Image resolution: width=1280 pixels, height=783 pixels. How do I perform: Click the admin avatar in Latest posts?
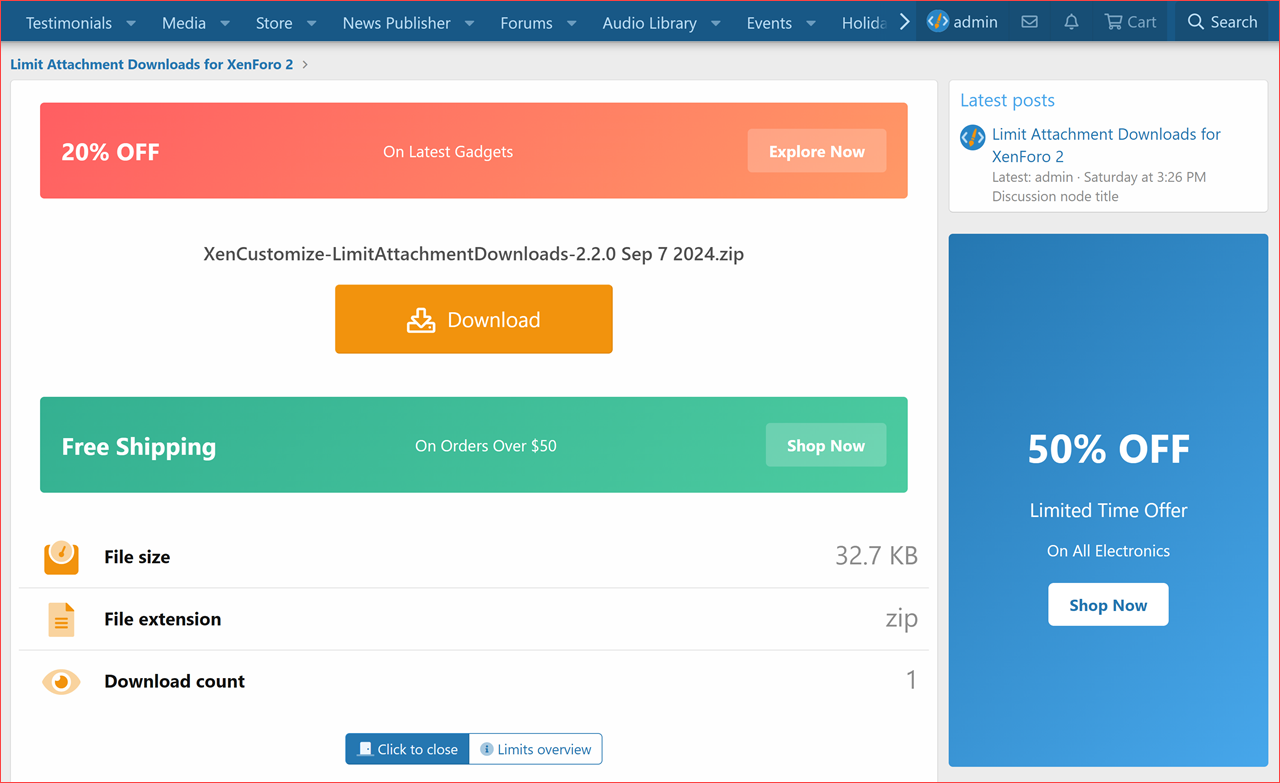click(972, 138)
